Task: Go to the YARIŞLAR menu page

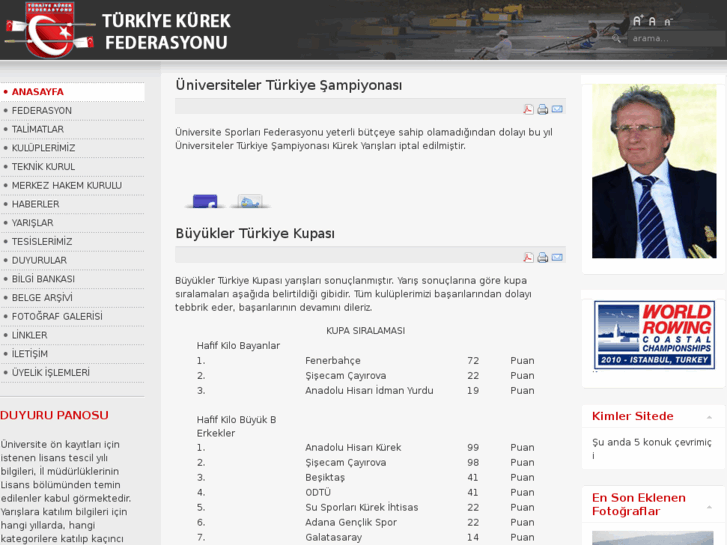Action: click(x=32, y=223)
